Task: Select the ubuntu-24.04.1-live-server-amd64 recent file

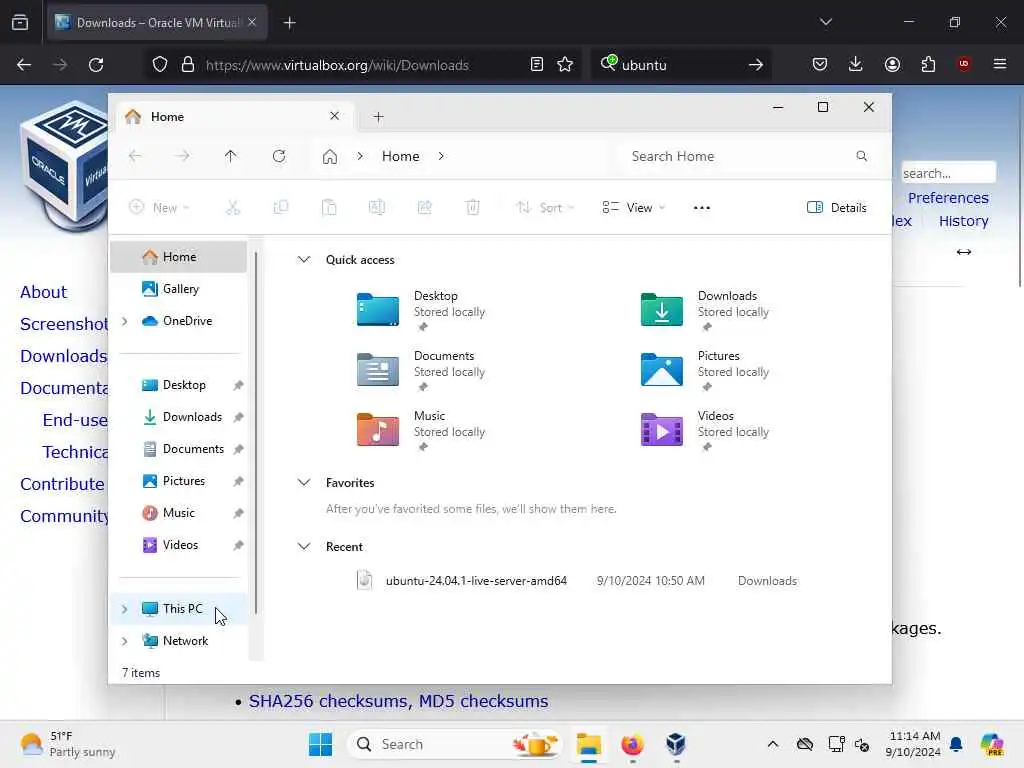Action: click(x=577, y=581)
